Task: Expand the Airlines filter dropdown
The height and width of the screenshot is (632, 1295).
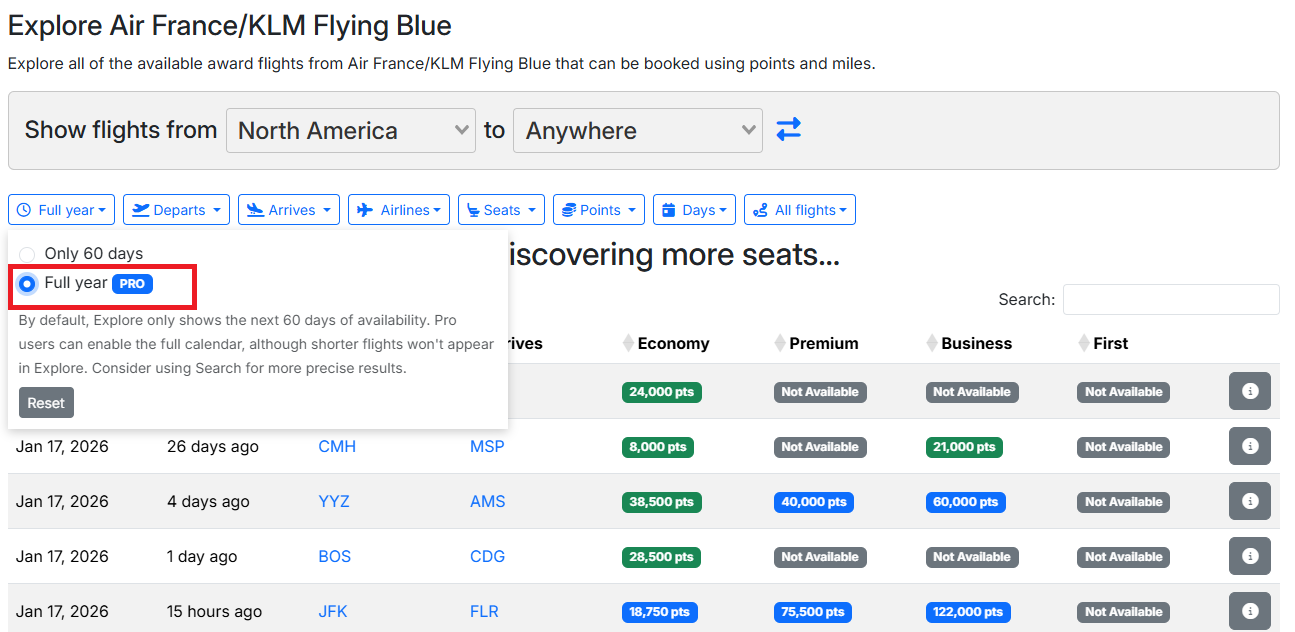Action: pyautogui.click(x=398, y=210)
